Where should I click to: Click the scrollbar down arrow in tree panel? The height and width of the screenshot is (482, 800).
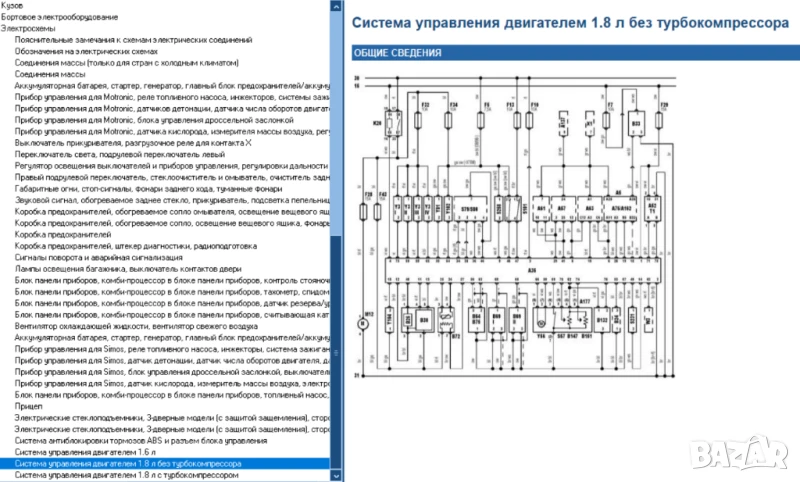(337, 476)
